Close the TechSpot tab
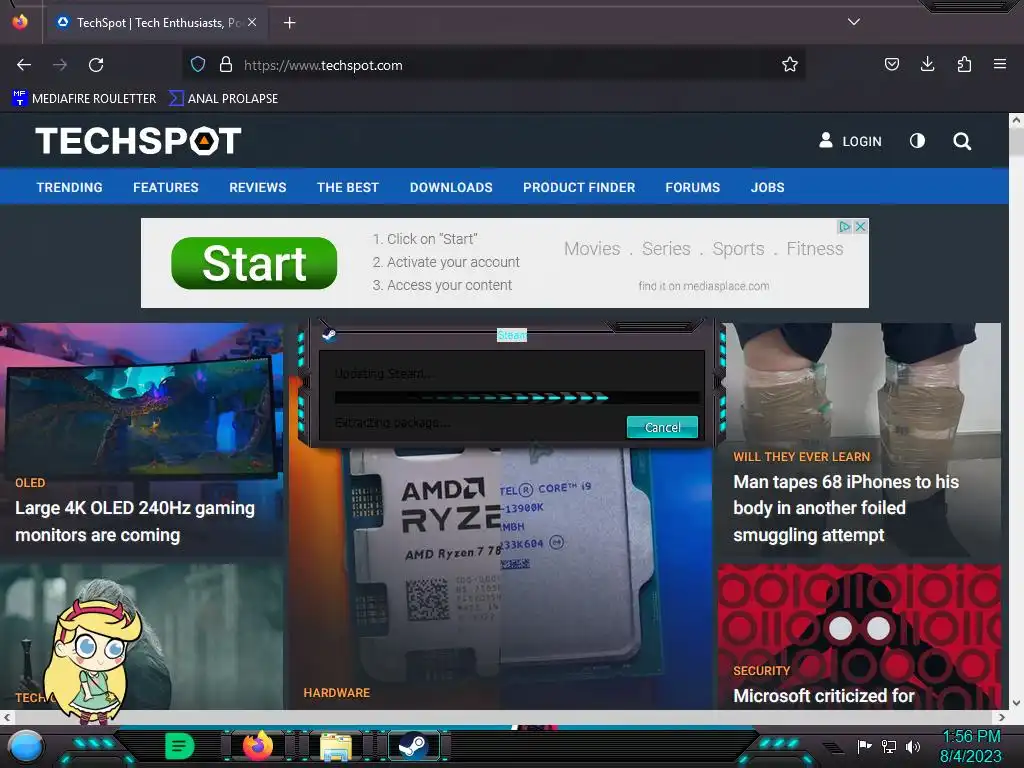Viewport: 1024px width, 768px height. [x=252, y=23]
